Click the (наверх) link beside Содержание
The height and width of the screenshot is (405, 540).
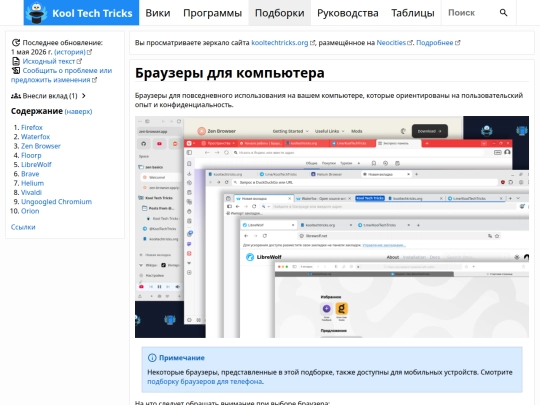(78, 112)
